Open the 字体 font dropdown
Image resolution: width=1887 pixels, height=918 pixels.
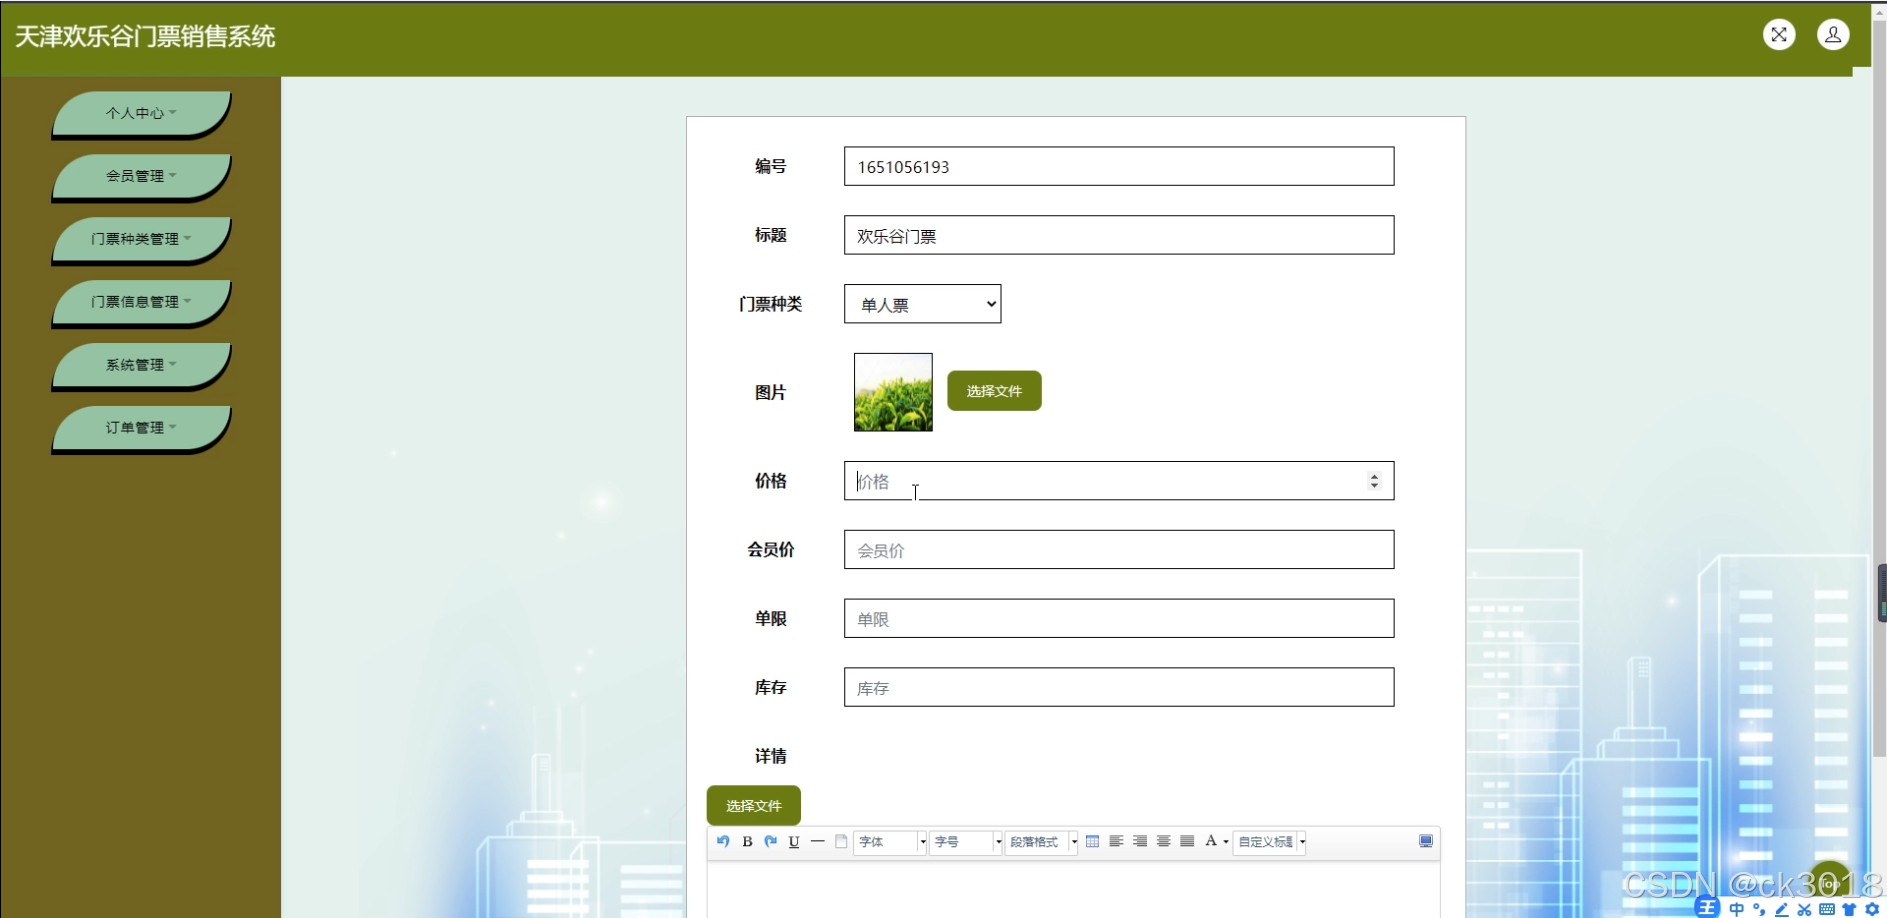[890, 842]
